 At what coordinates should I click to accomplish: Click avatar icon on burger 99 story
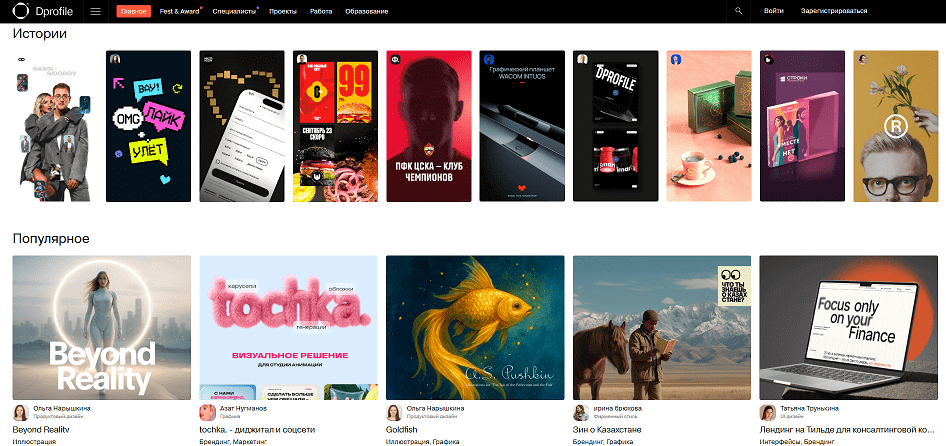coord(302,59)
